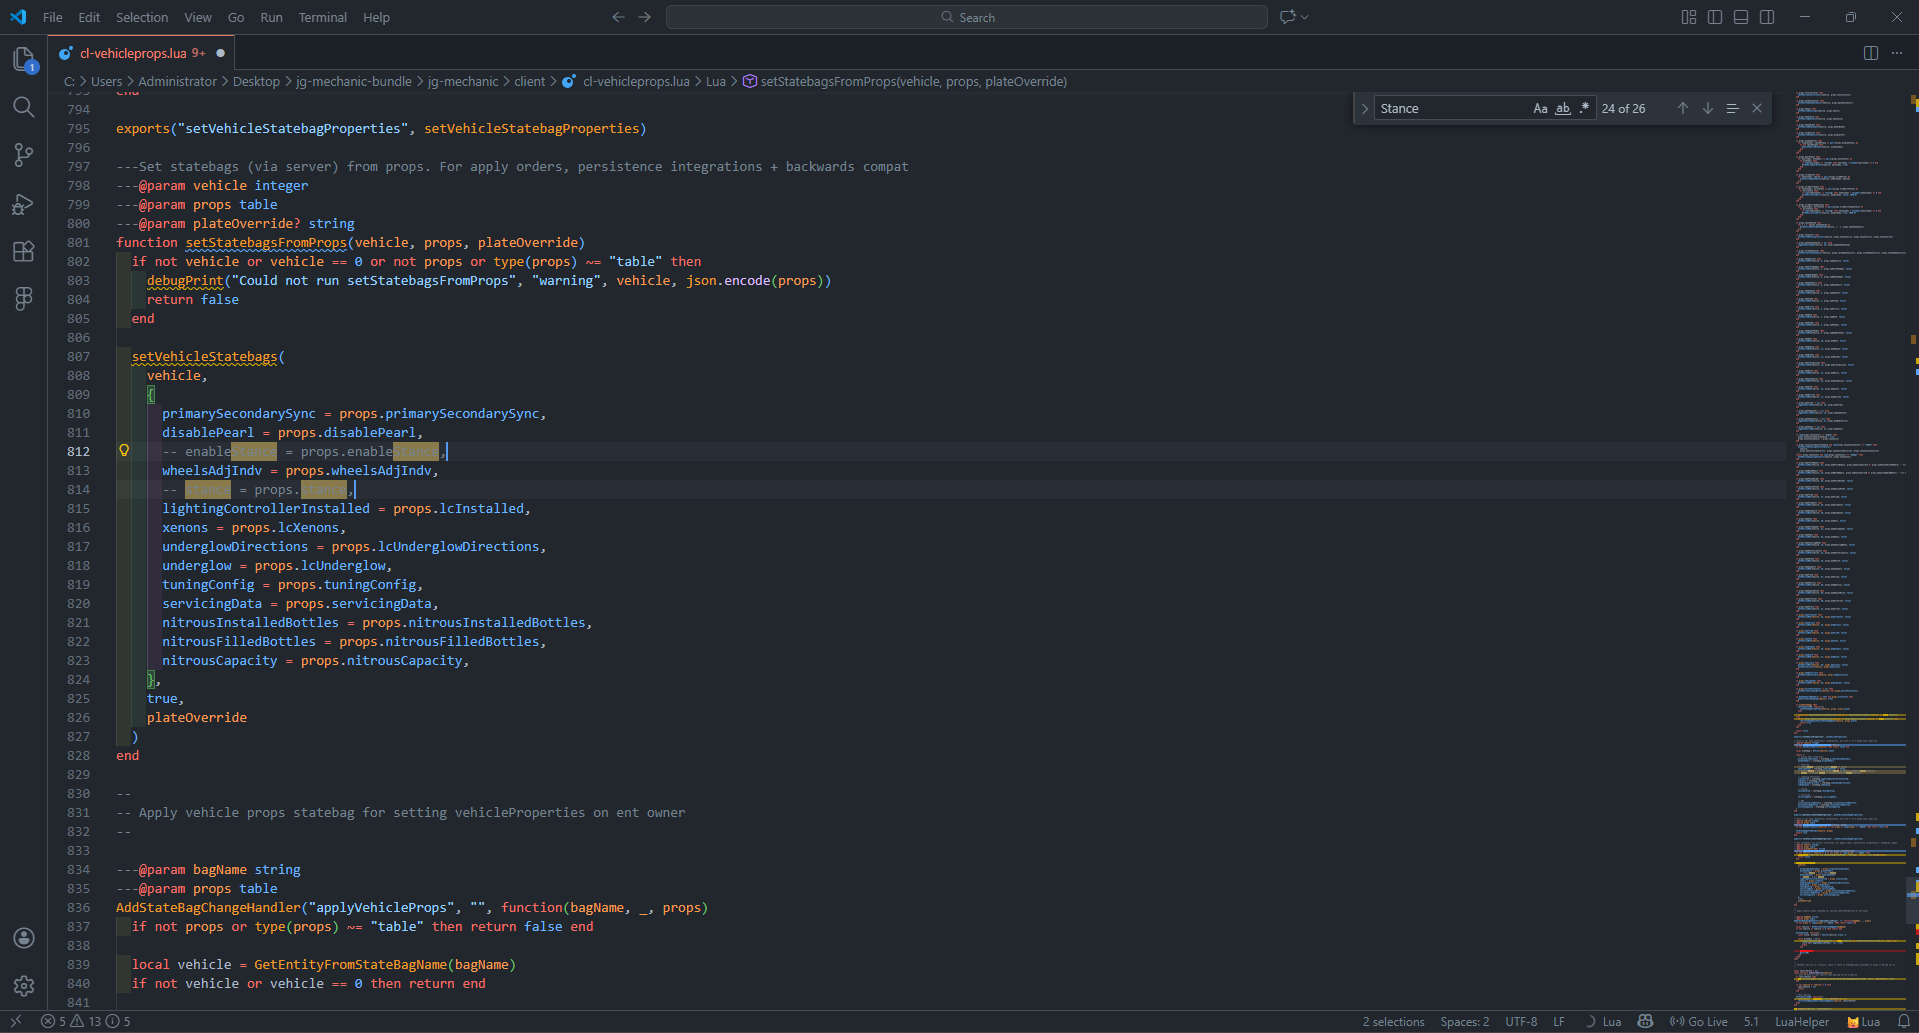
Task: Open the more actions ellipsis for editor
Action: [1897, 53]
